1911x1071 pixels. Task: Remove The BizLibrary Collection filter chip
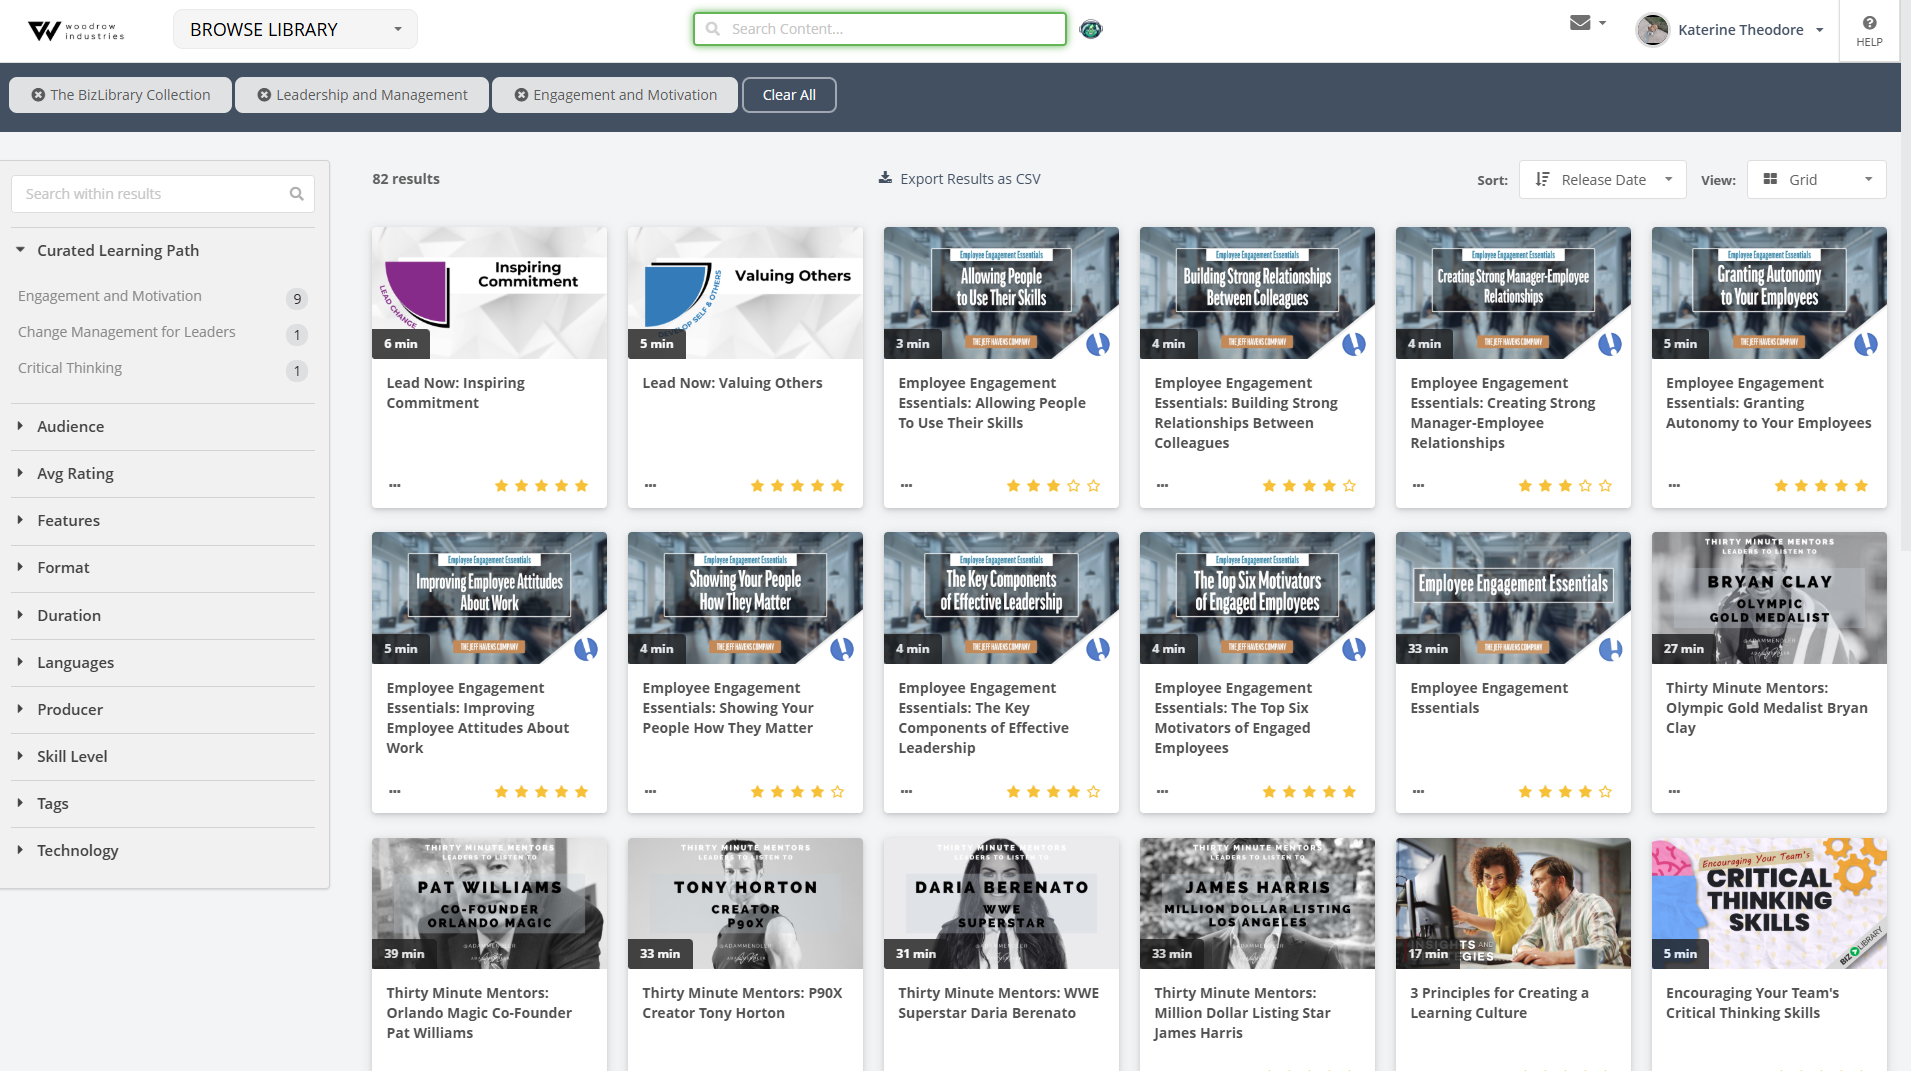[36, 94]
